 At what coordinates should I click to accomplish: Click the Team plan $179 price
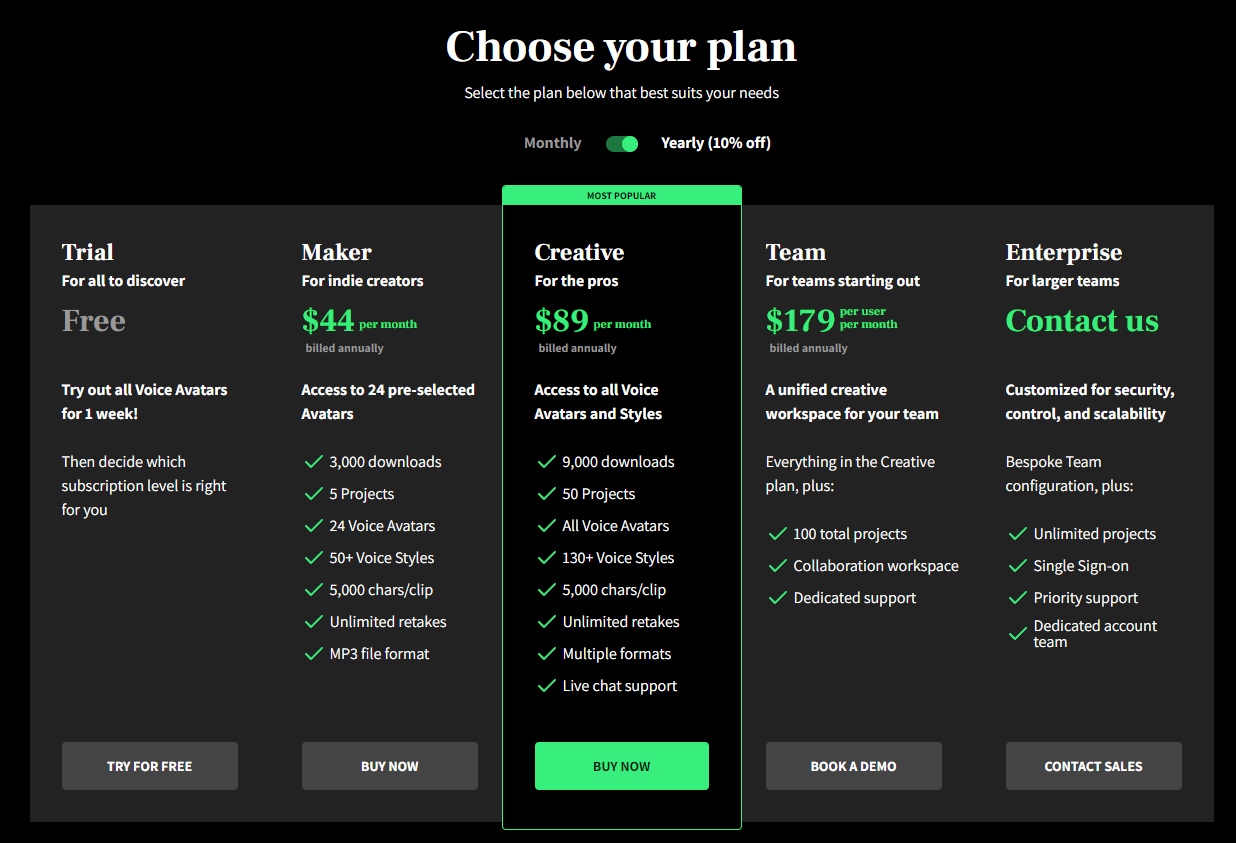[800, 321]
